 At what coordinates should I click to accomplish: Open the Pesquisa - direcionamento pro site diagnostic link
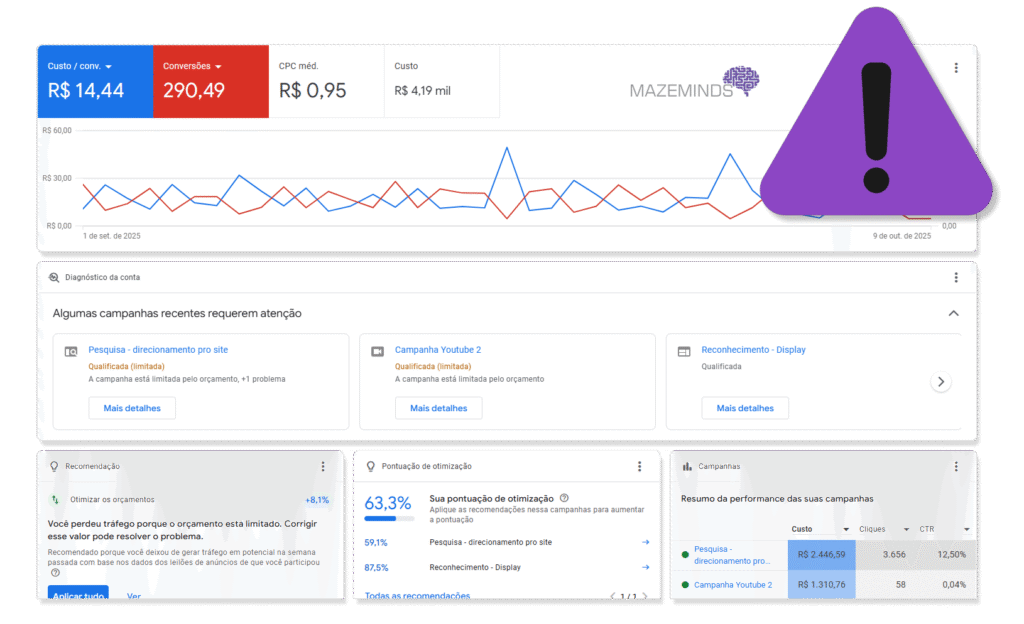(x=158, y=350)
